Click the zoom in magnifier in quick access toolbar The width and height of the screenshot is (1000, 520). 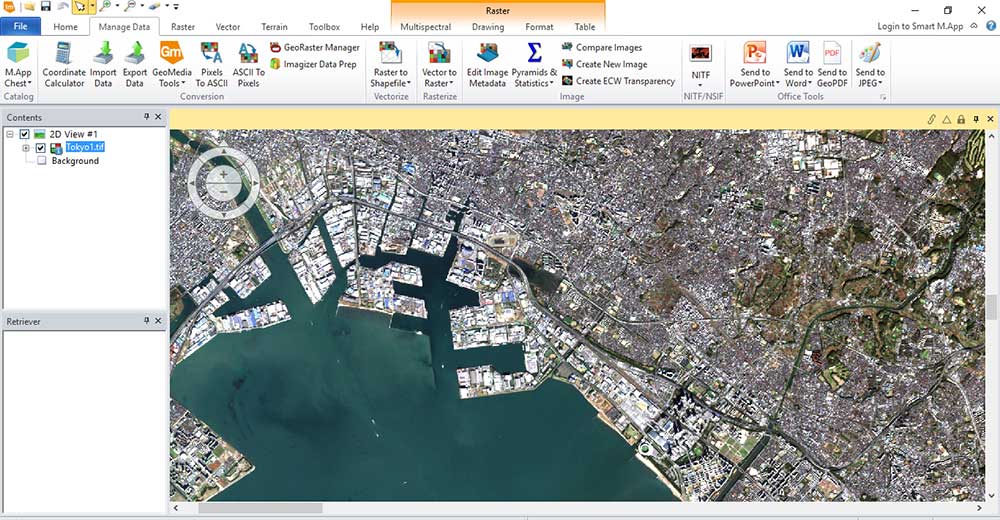(105, 7)
